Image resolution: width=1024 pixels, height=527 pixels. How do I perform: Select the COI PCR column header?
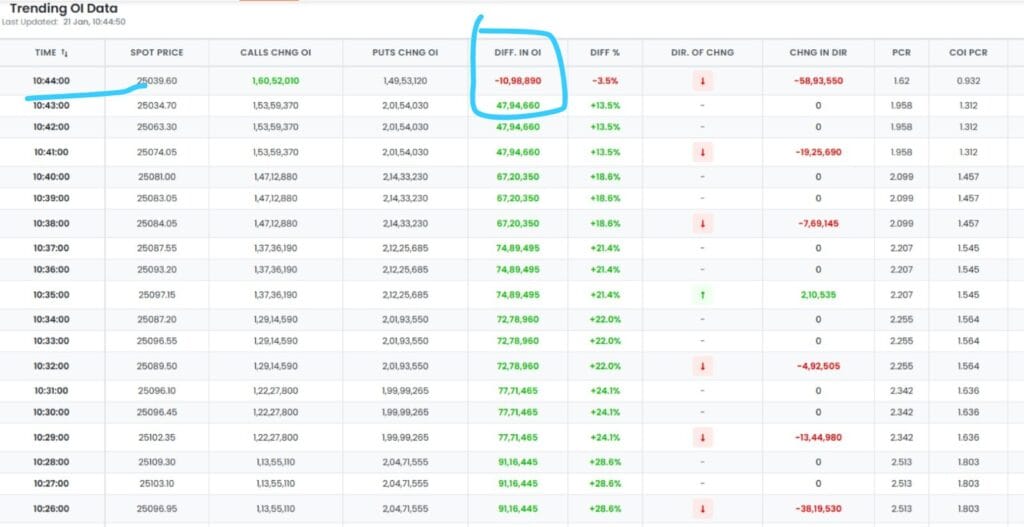[967, 52]
